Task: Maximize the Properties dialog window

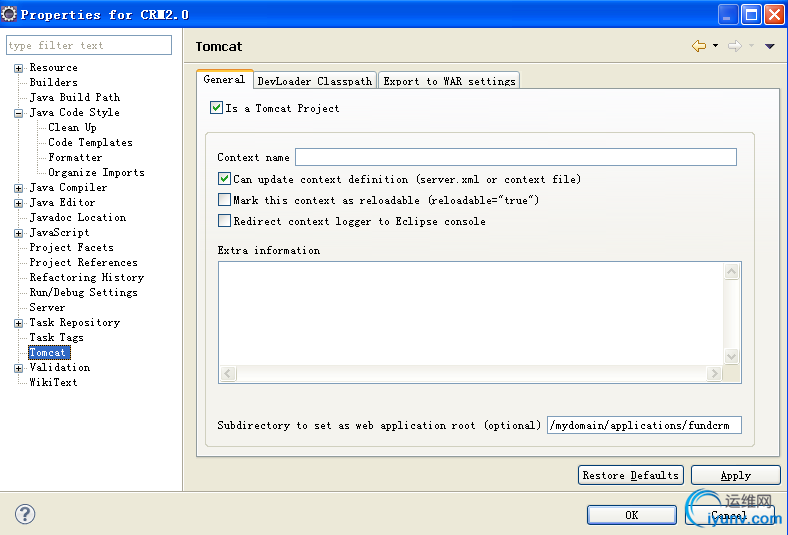Action: (751, 15)
